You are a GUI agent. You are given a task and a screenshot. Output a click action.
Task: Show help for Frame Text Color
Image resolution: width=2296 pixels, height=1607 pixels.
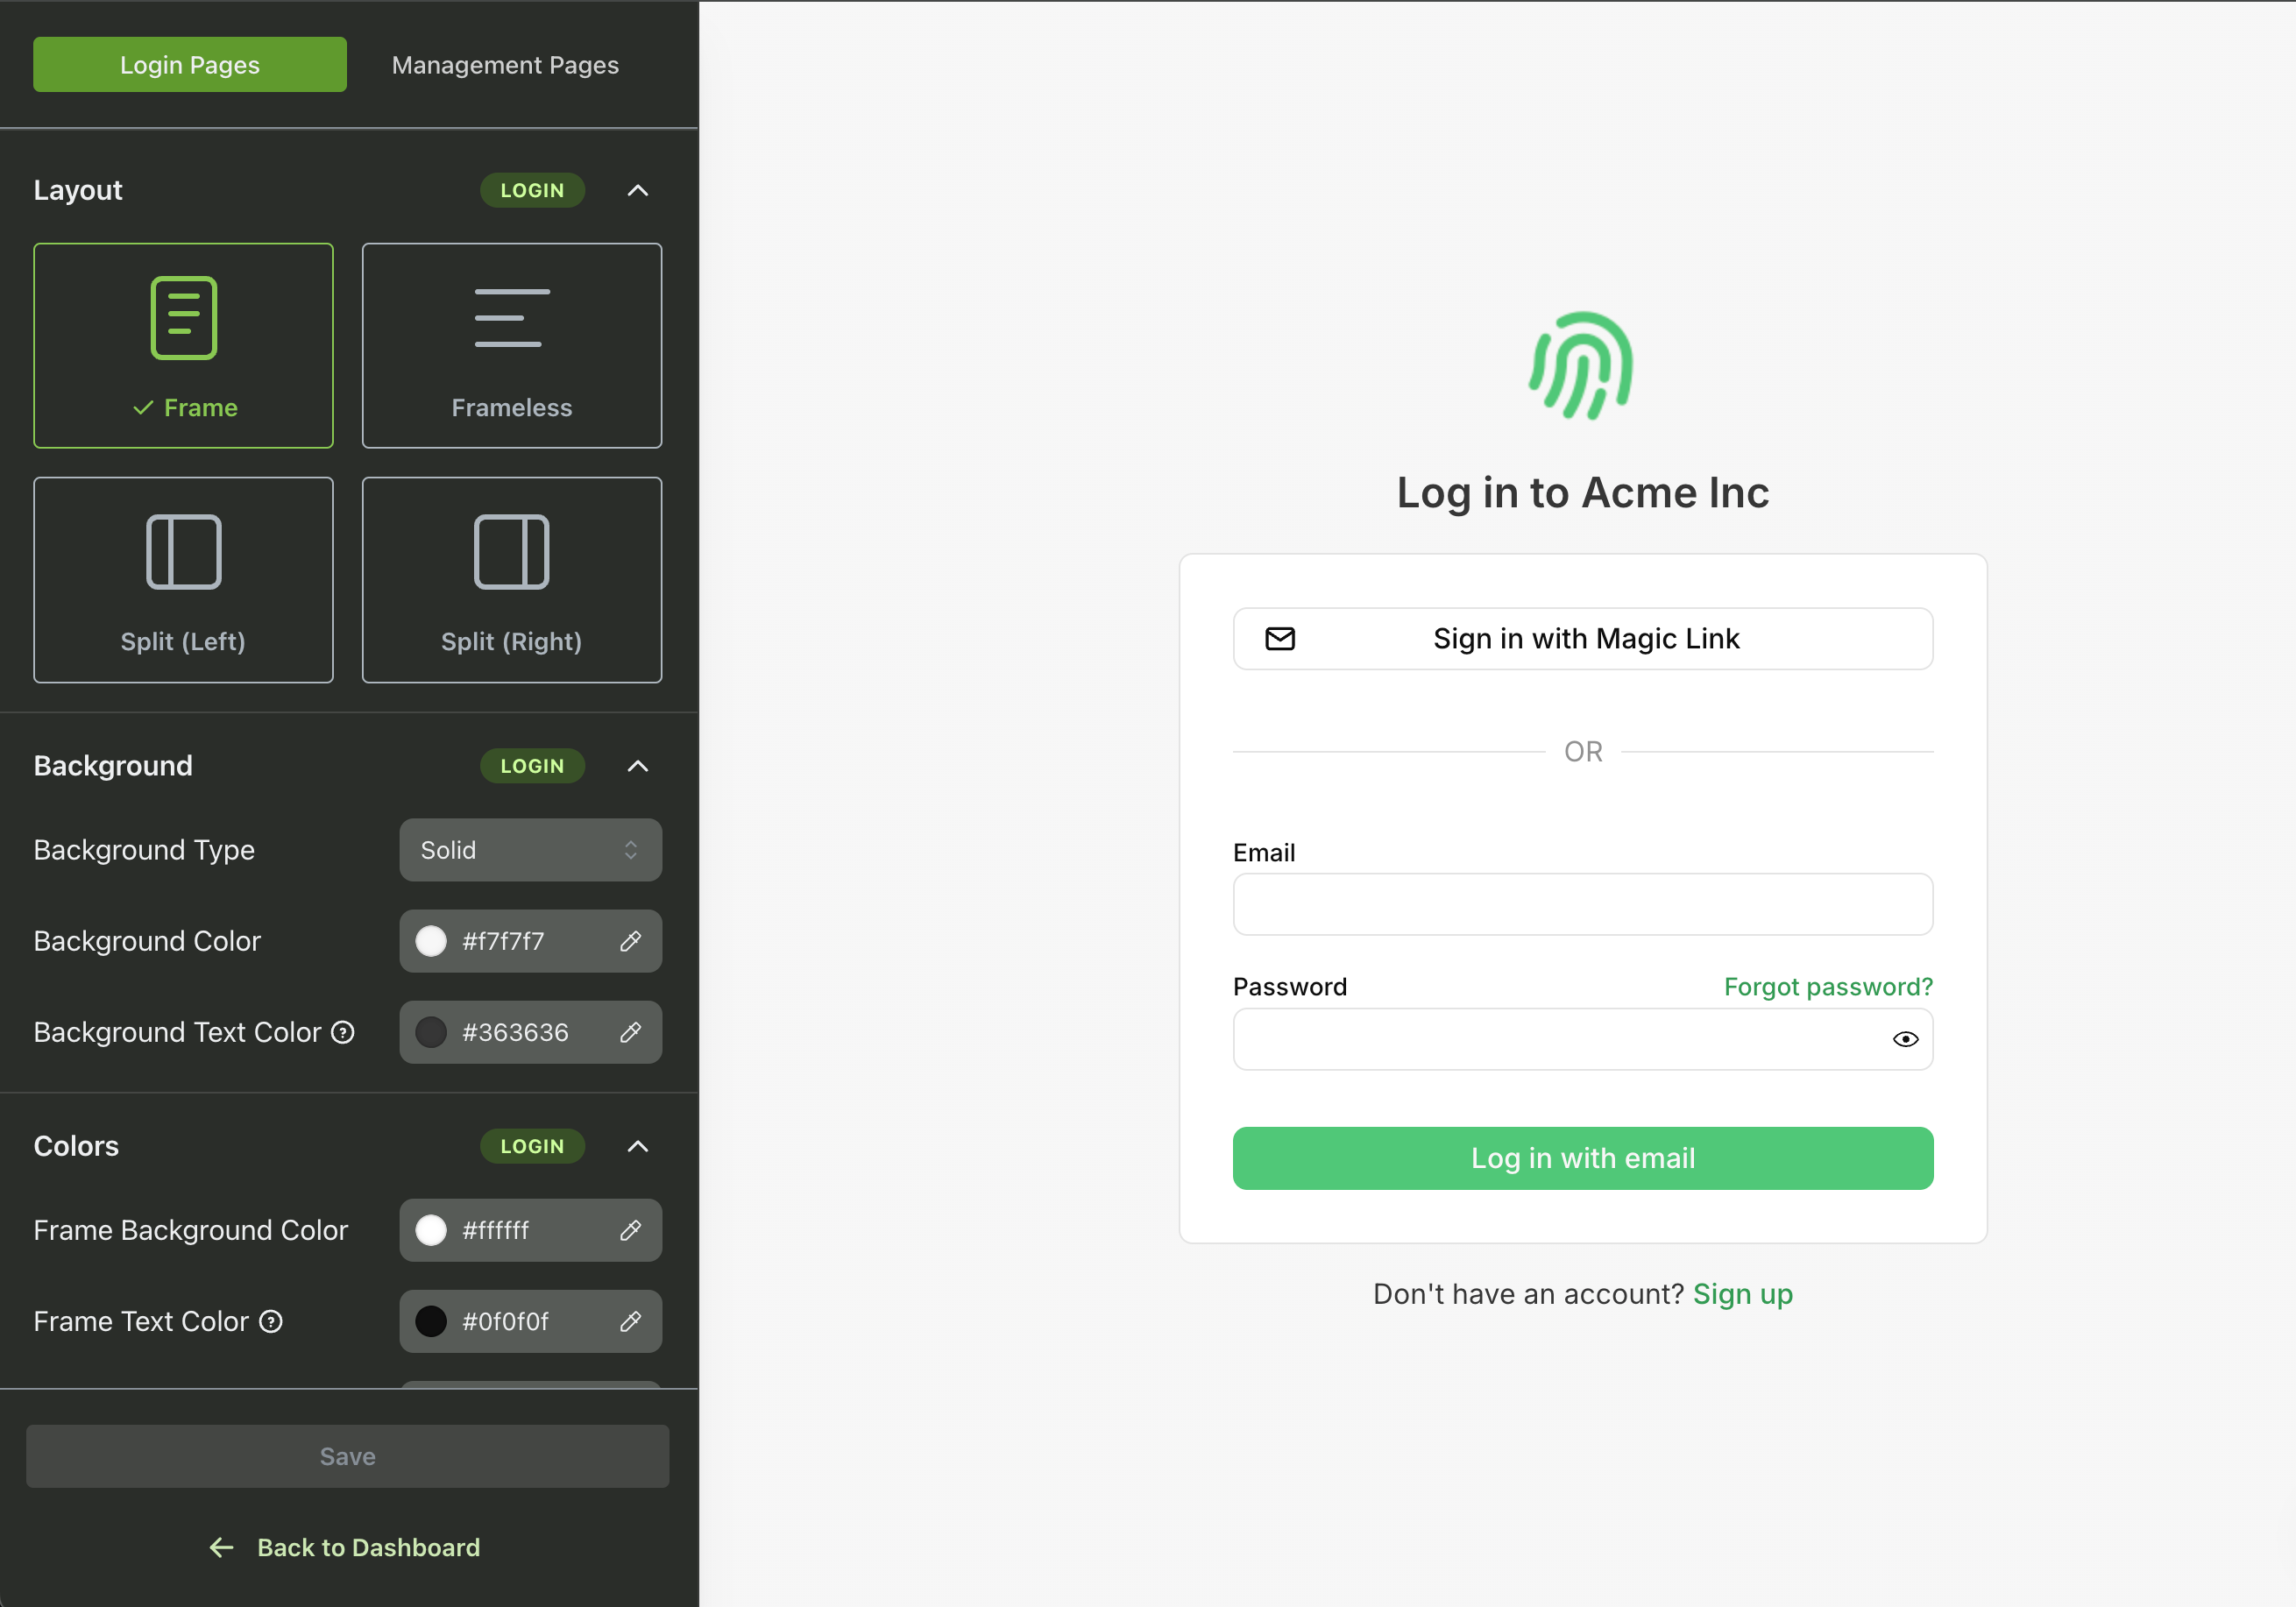pos(271,1321)
